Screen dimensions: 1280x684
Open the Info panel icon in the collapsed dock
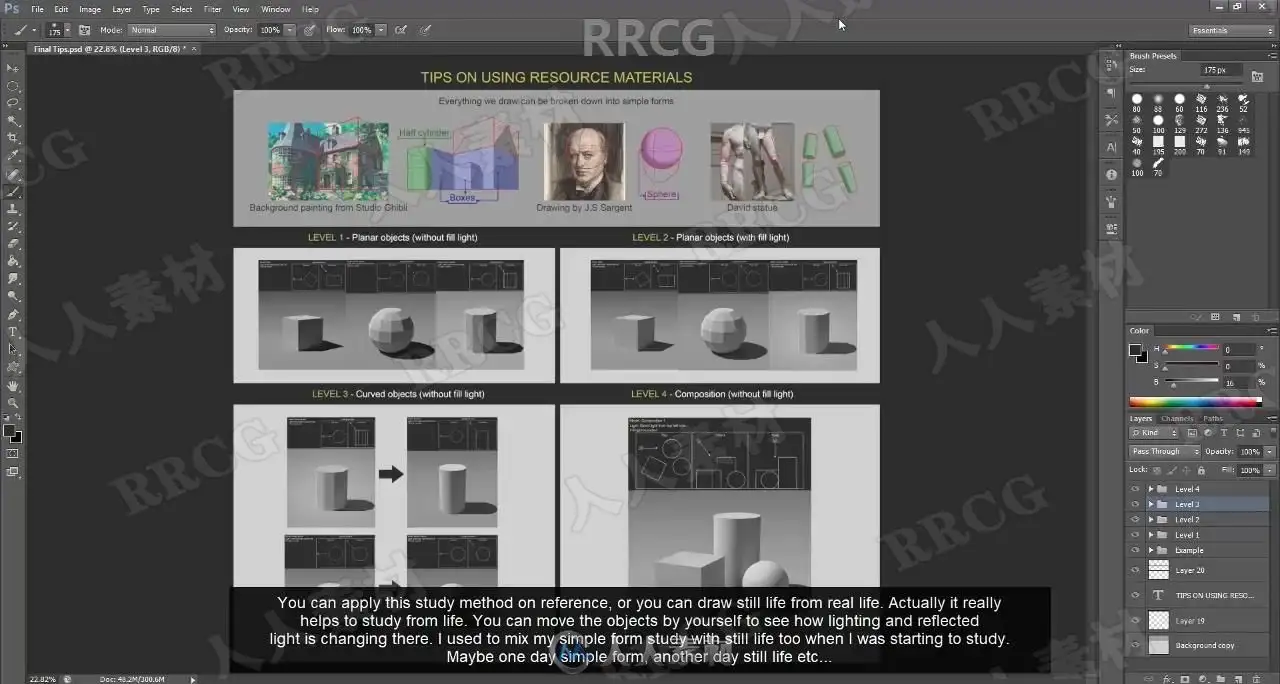1111,174
